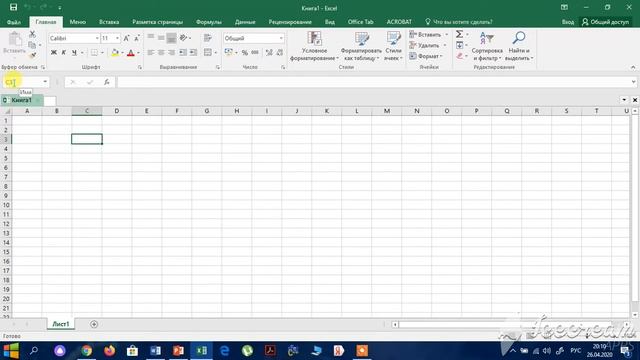Screen dimensions: 640x360
Task: Toggle middle vertical alignment
Action: (x=161, y=38)
